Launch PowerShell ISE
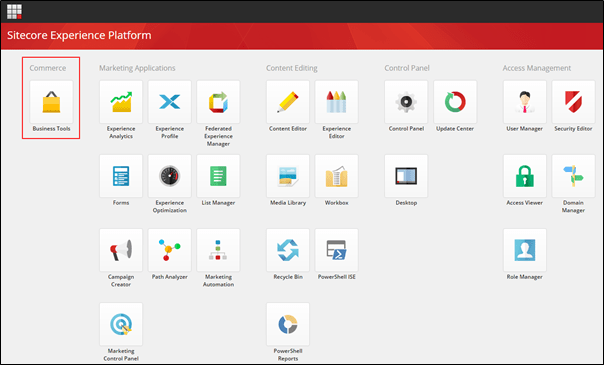 [x=336, y=250]
